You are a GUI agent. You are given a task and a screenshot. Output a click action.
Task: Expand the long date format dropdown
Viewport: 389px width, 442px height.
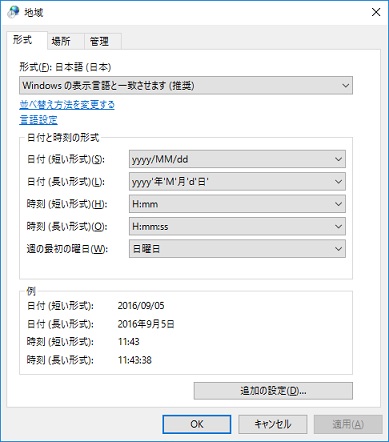237,182
